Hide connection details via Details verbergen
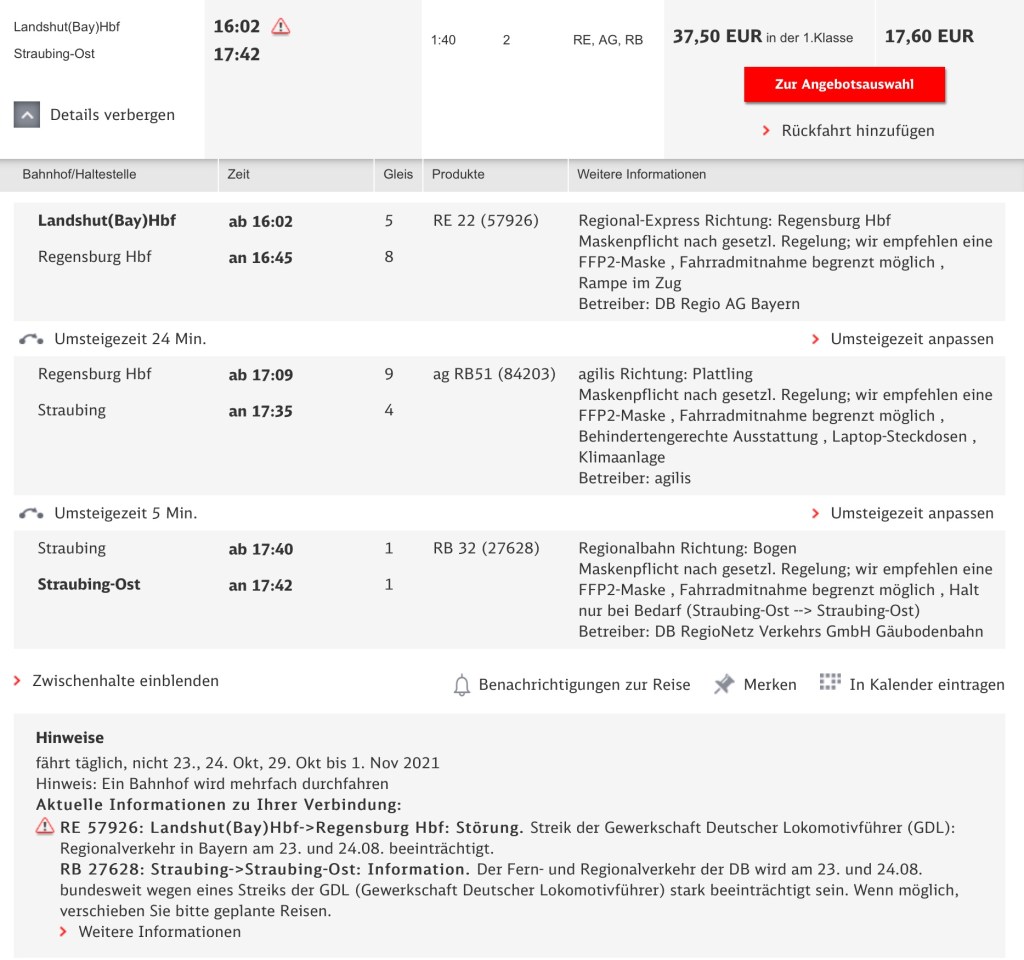This screenshot has width=1024, height=960. 112,115
